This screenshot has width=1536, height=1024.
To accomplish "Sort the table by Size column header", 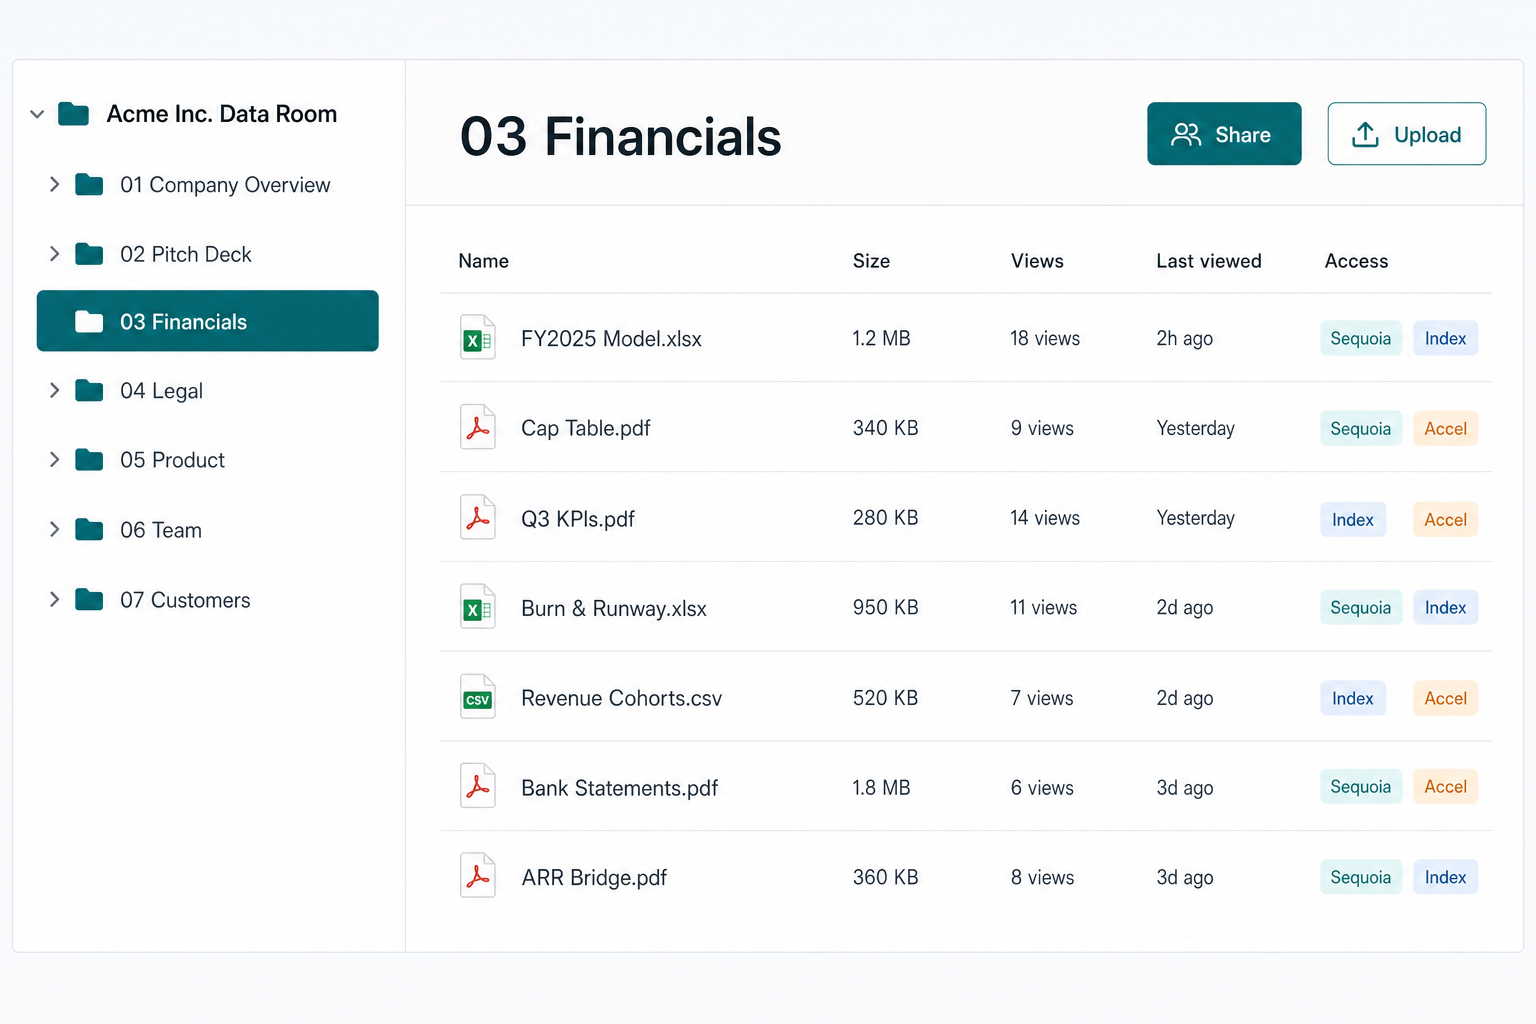I will [x=871, y=261].
